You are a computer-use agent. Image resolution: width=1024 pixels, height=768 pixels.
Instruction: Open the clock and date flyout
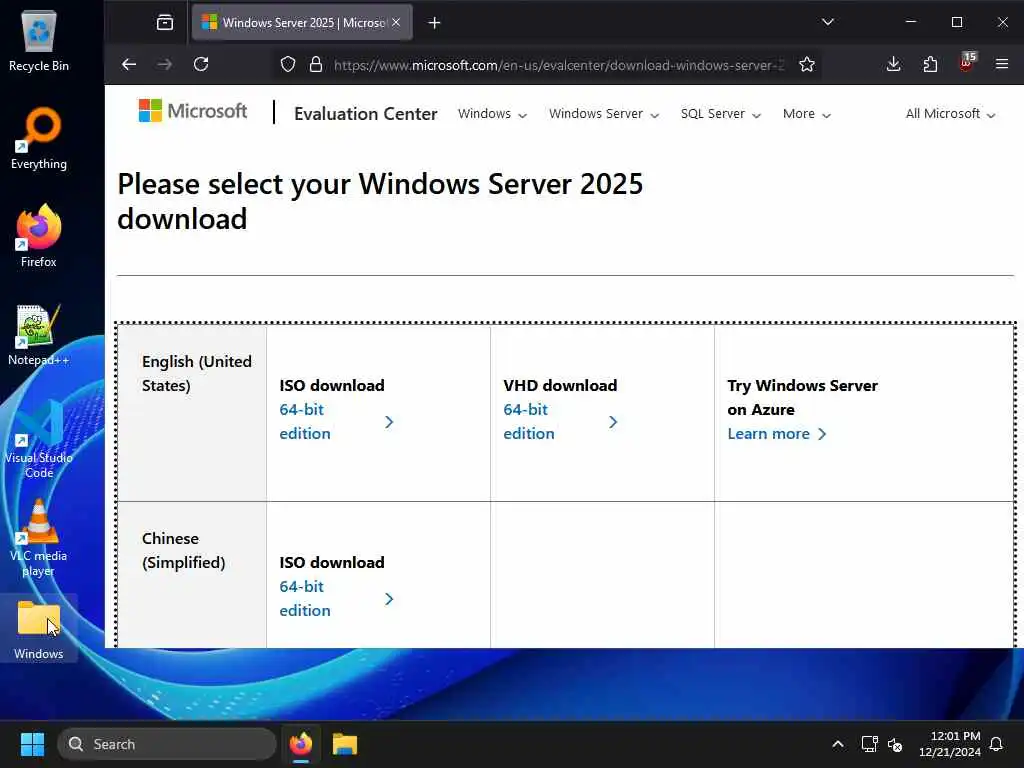950,744
